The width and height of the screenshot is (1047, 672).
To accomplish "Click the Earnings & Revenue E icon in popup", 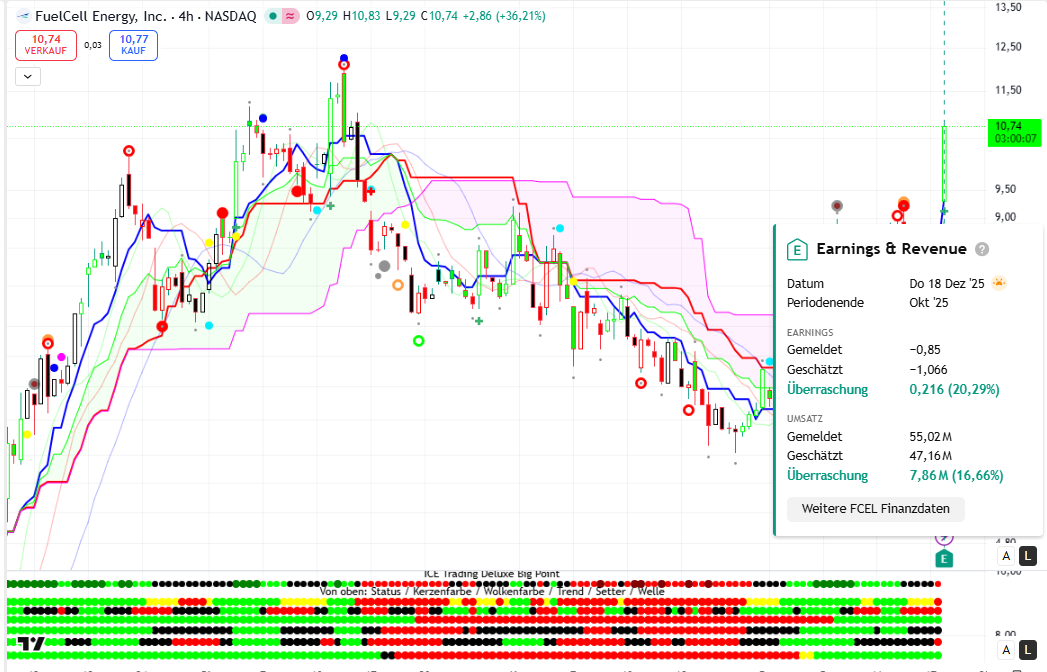I will click(797, 249).
